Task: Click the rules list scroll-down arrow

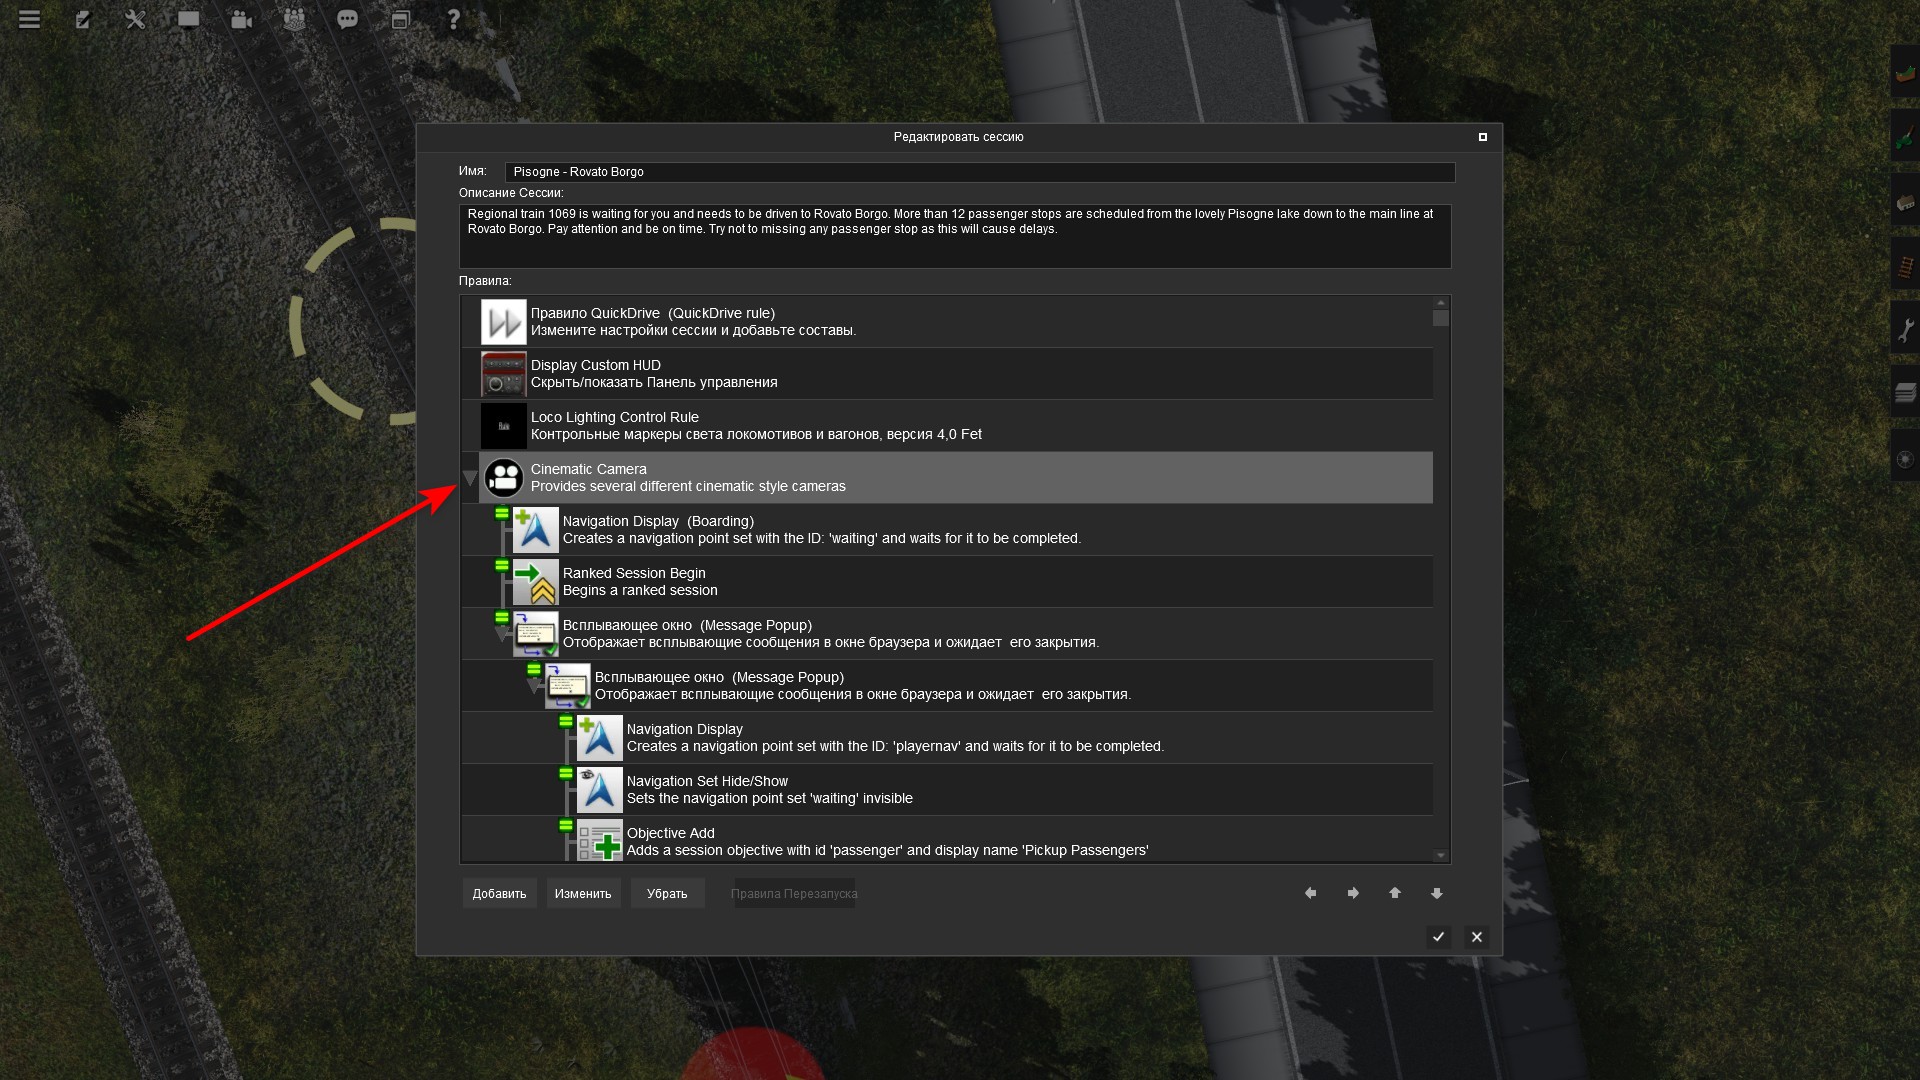Action: pos(1440,856)
